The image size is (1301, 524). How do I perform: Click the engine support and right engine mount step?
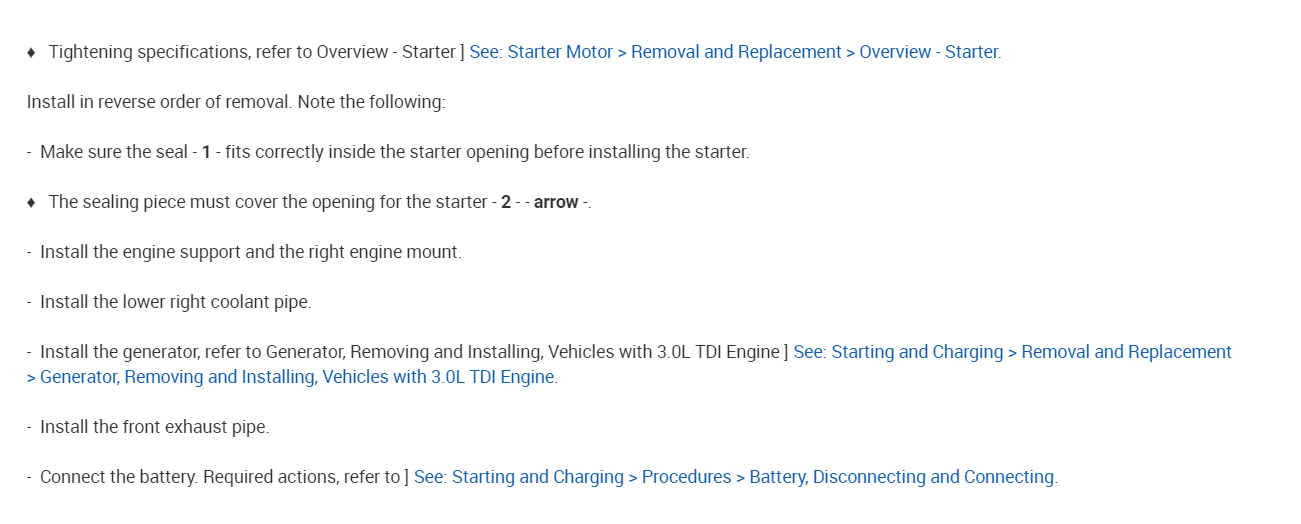pos(250,252)
